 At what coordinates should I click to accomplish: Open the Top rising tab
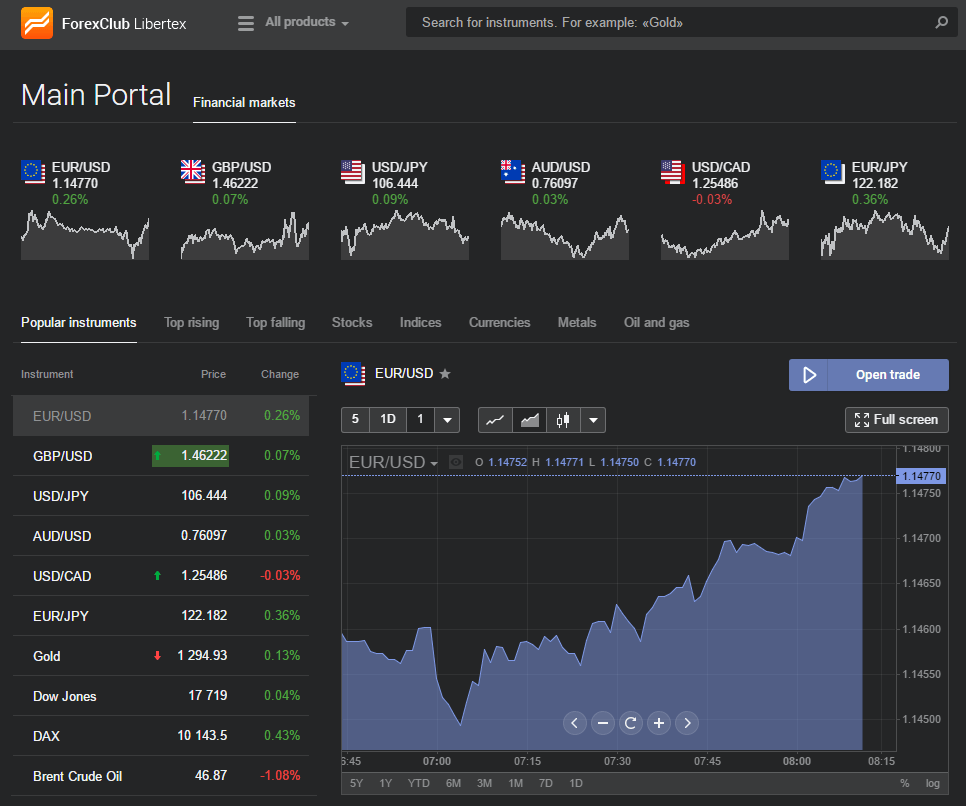[192, 323]
